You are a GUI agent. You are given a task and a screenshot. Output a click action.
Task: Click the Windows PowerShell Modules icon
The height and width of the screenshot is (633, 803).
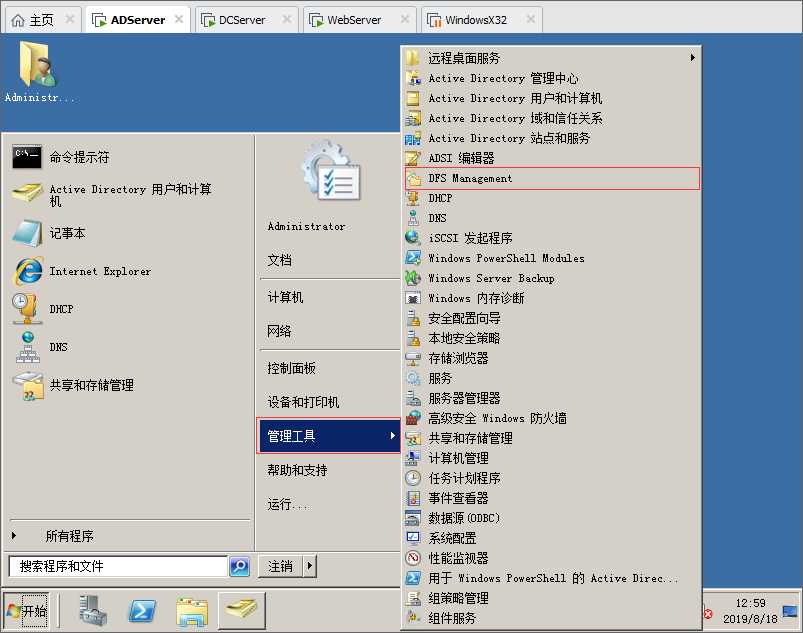point(413,258)
